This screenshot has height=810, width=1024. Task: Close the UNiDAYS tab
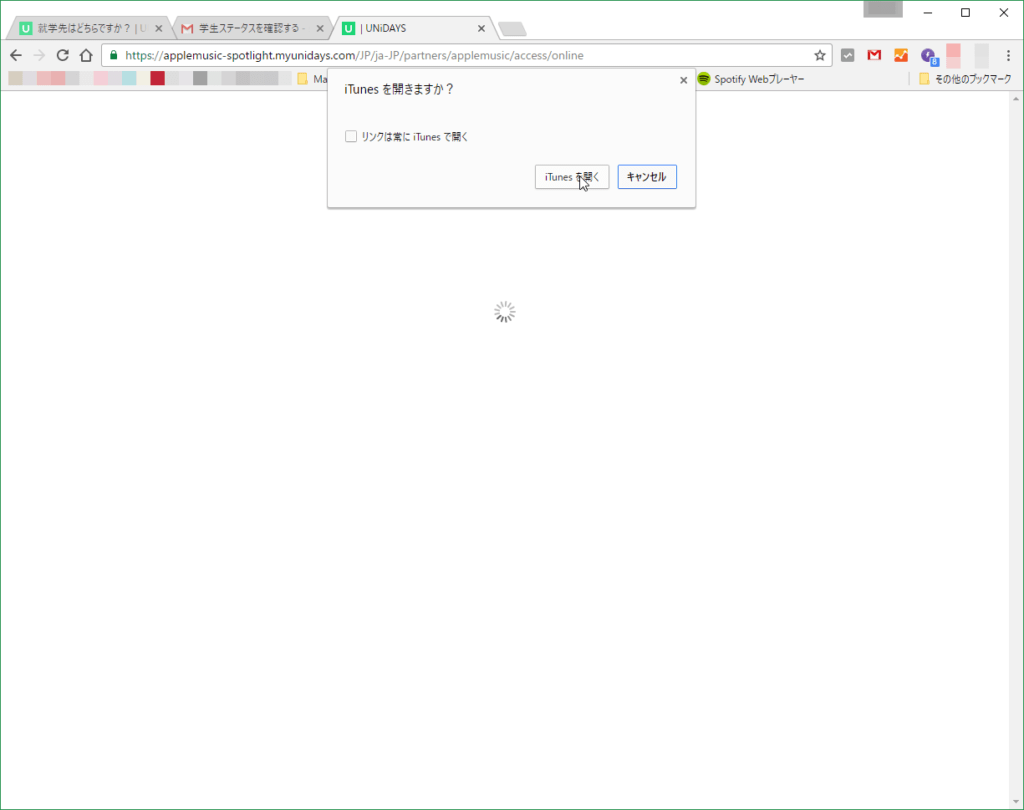(481, 28)
